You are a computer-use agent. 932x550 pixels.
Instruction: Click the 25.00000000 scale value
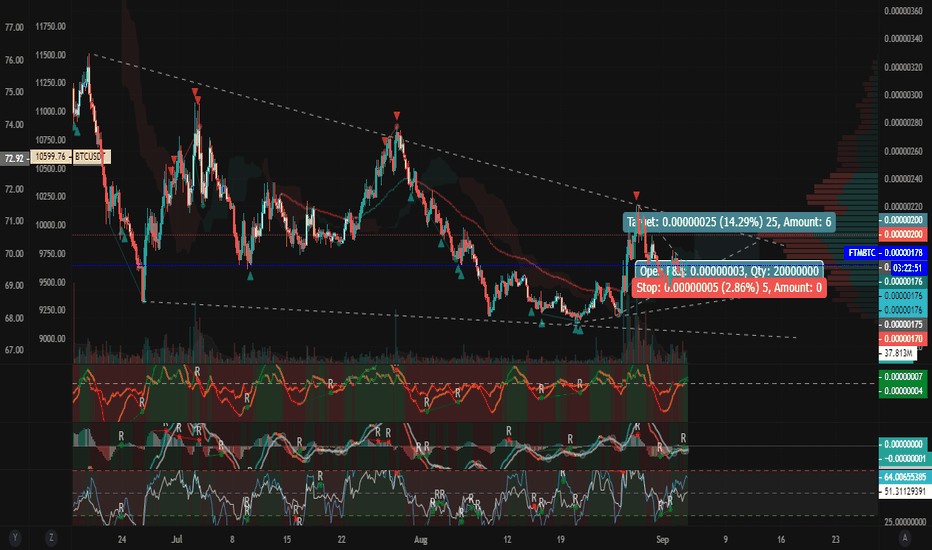tap(905, 521)
